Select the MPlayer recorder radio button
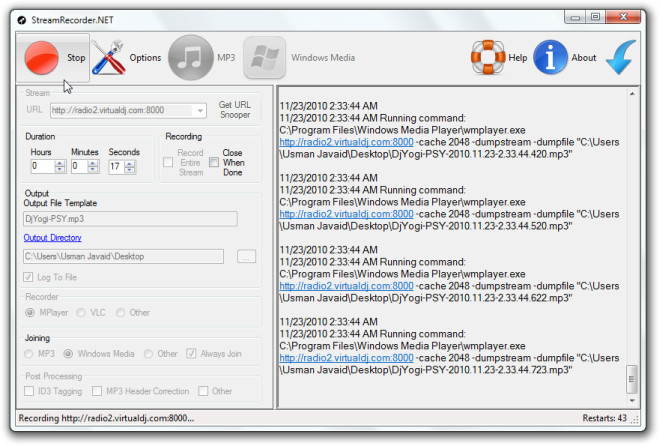 pos(30,313)
